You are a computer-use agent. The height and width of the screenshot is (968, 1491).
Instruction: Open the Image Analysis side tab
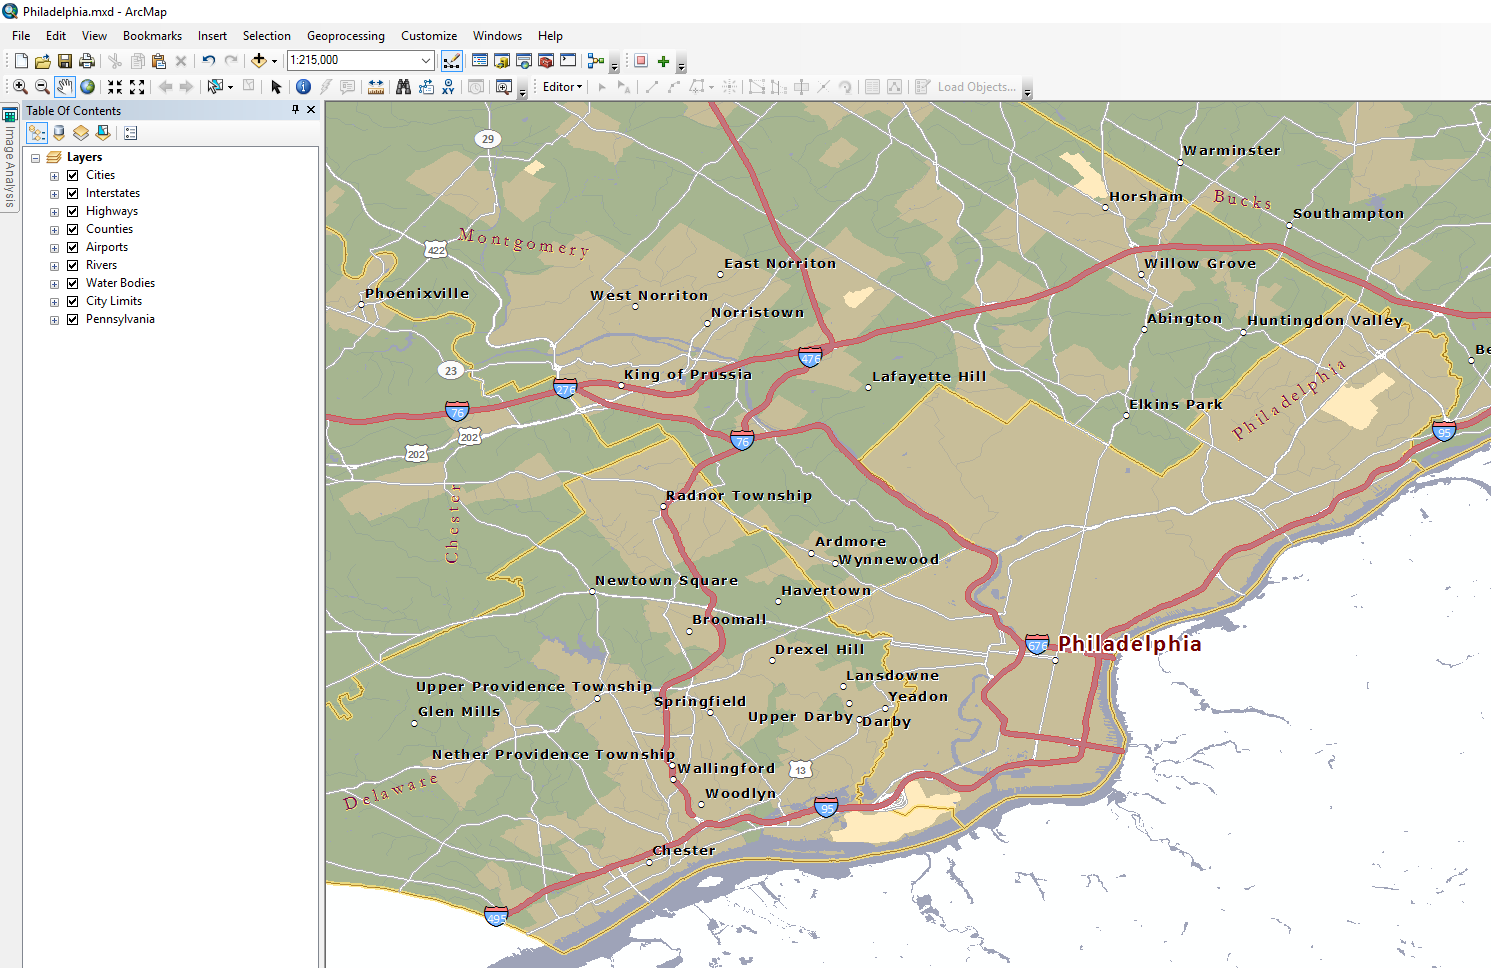10,157
